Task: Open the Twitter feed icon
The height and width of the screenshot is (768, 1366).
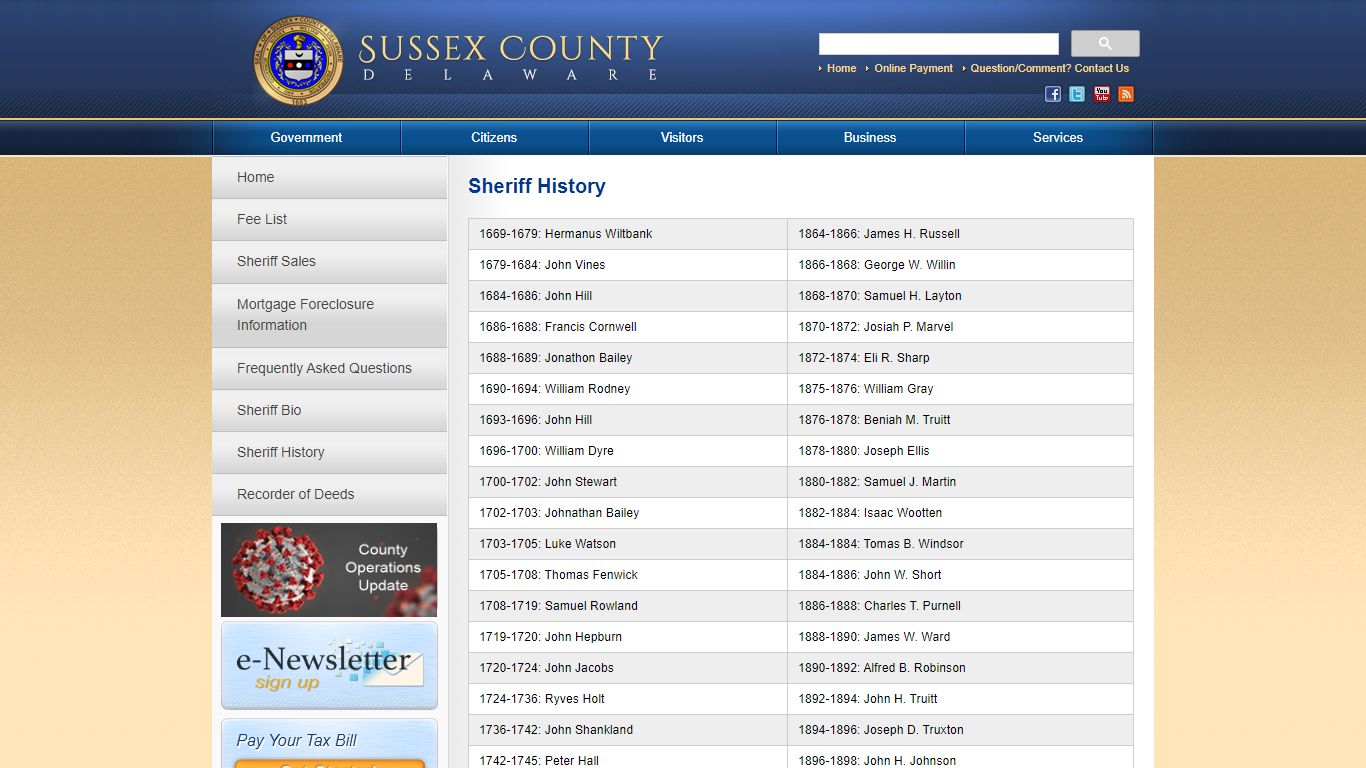Action: point(1077,94)
